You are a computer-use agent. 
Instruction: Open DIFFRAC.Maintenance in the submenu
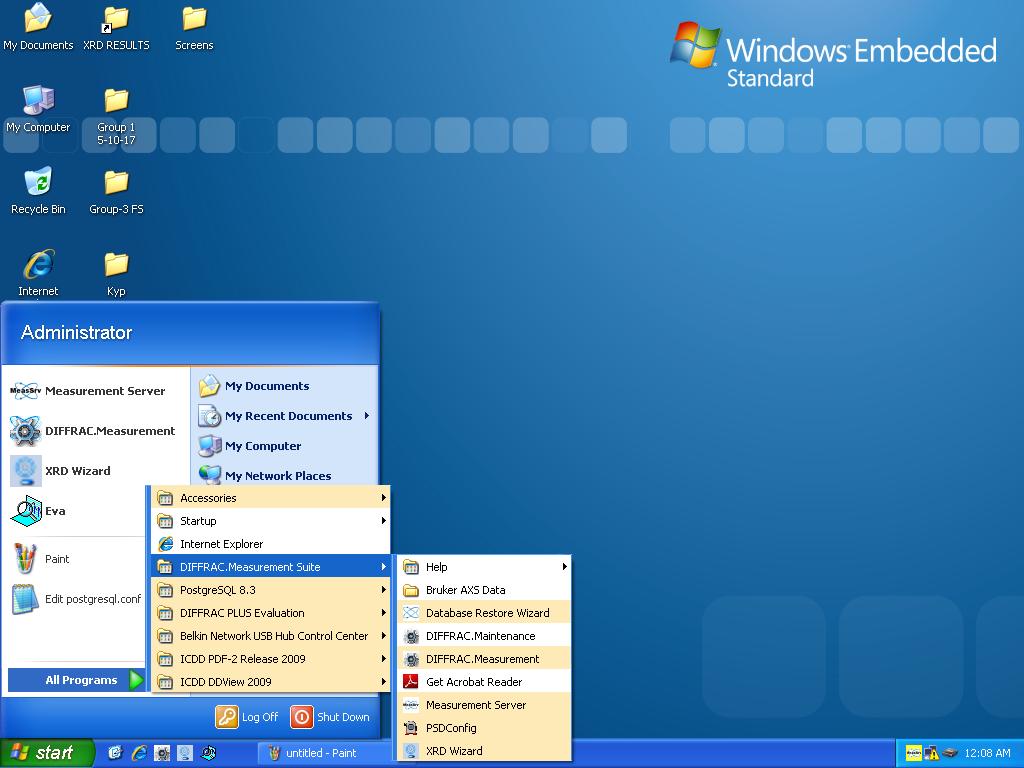click(480, 636)
